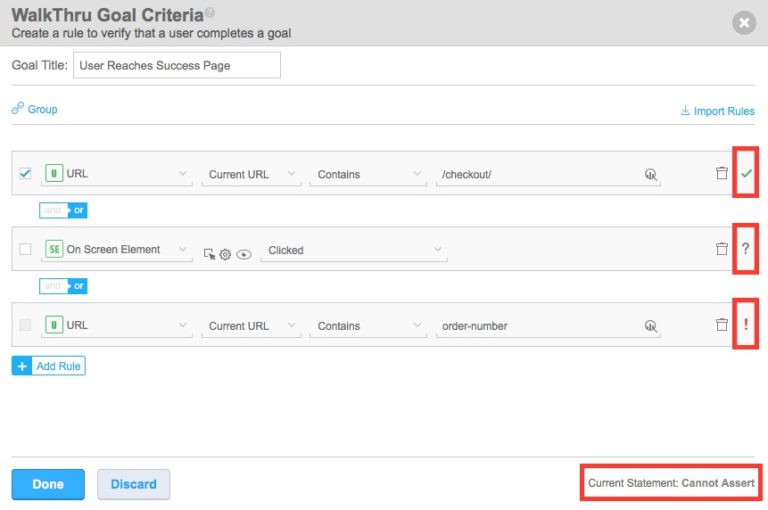768x510 pixels.
Task: Click the help icon beside WalkThru Goal Criteria
Action: click(x=209, y=13)
